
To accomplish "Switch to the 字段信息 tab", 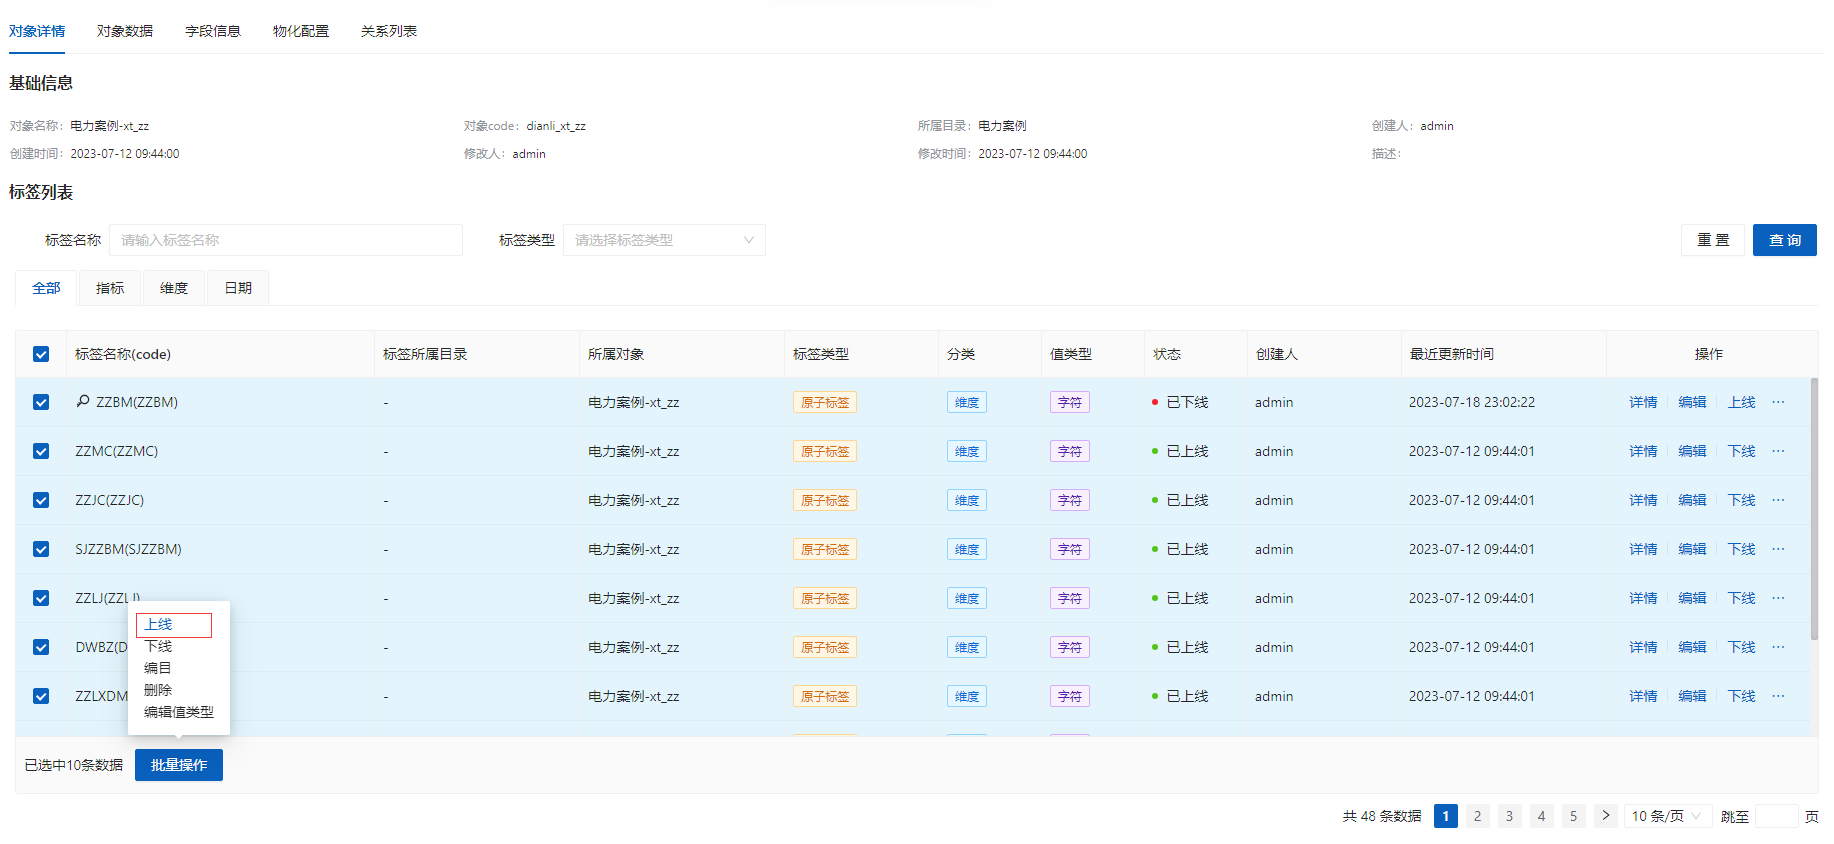I will (213, 31).
